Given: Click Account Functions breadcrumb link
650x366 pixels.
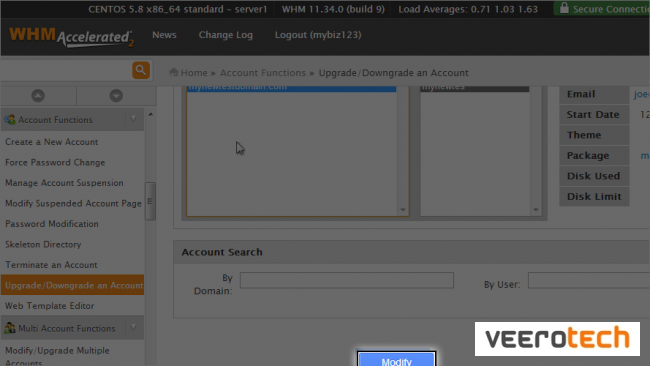Looking at the screenshot, I should click(x=263, y=73).
